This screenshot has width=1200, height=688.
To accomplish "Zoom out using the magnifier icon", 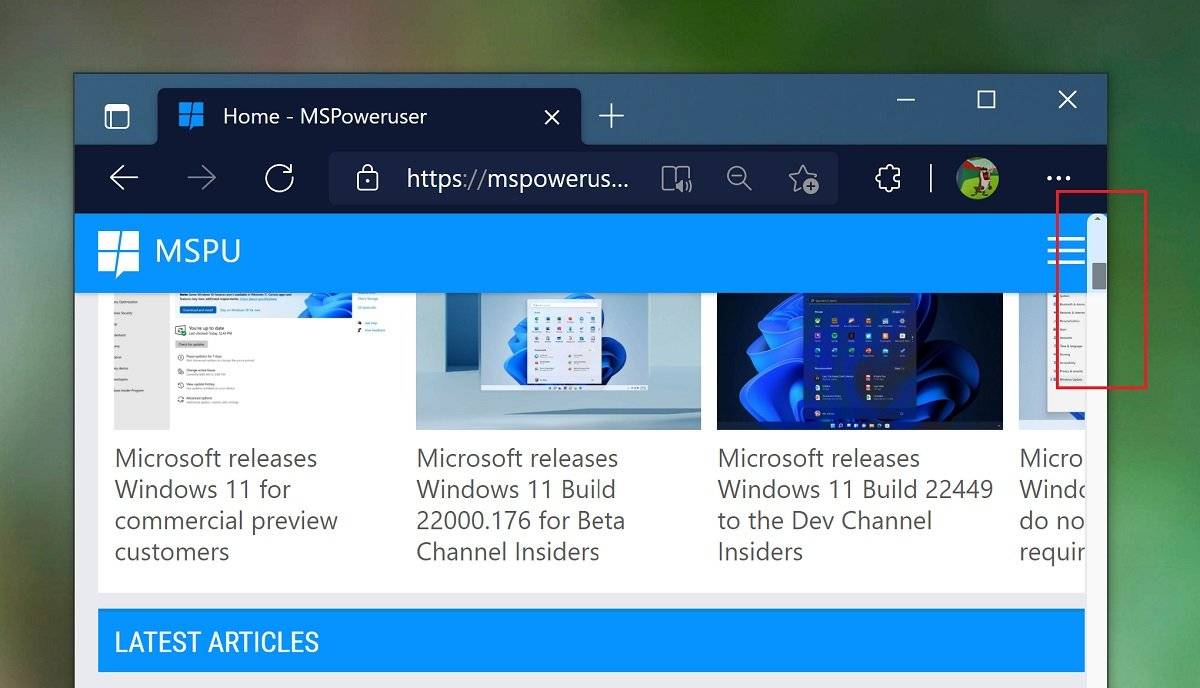I will click(739, 178).
